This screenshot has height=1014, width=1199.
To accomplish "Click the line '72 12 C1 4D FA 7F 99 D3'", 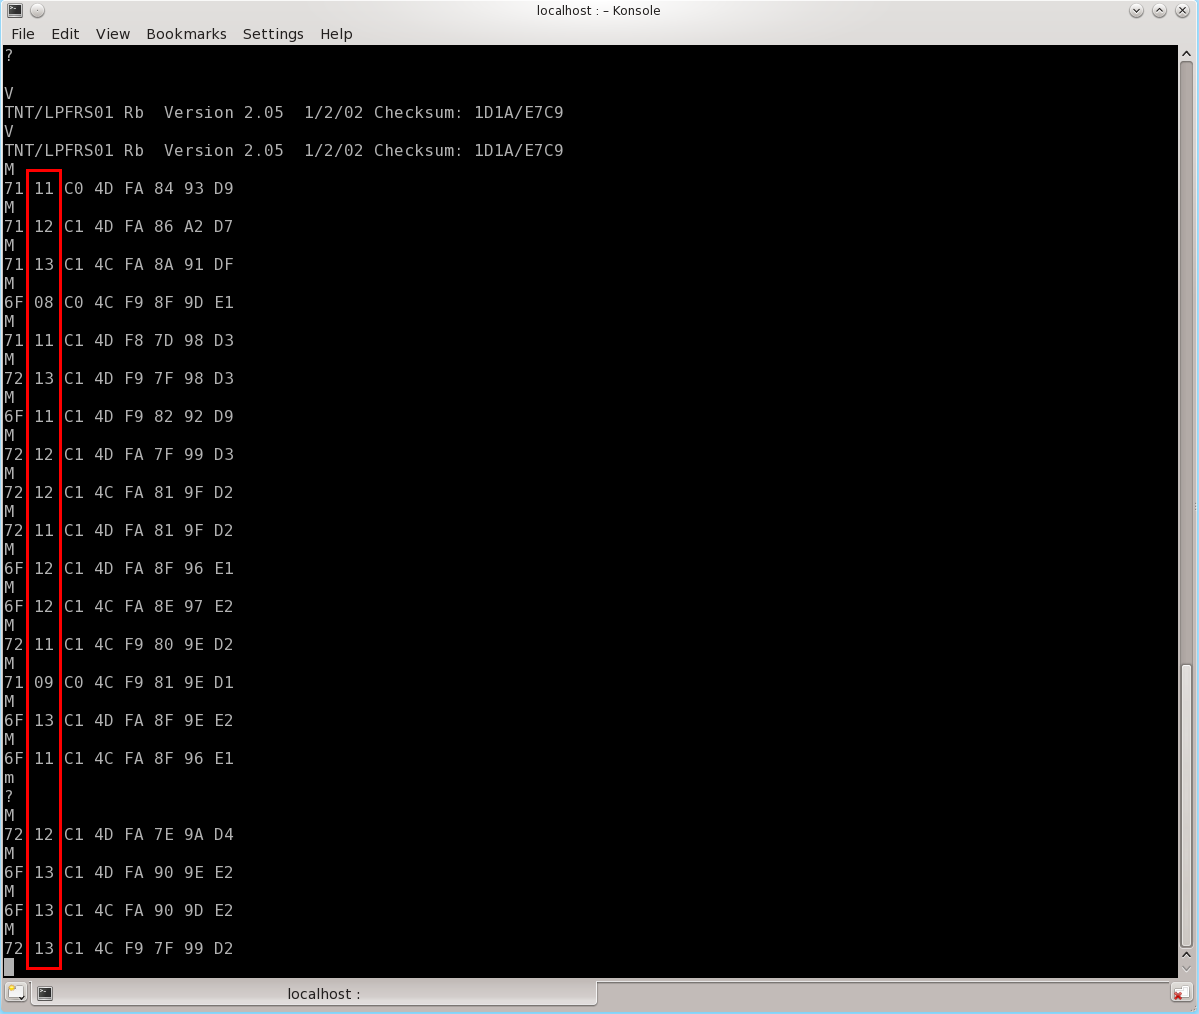I will 119,454.
